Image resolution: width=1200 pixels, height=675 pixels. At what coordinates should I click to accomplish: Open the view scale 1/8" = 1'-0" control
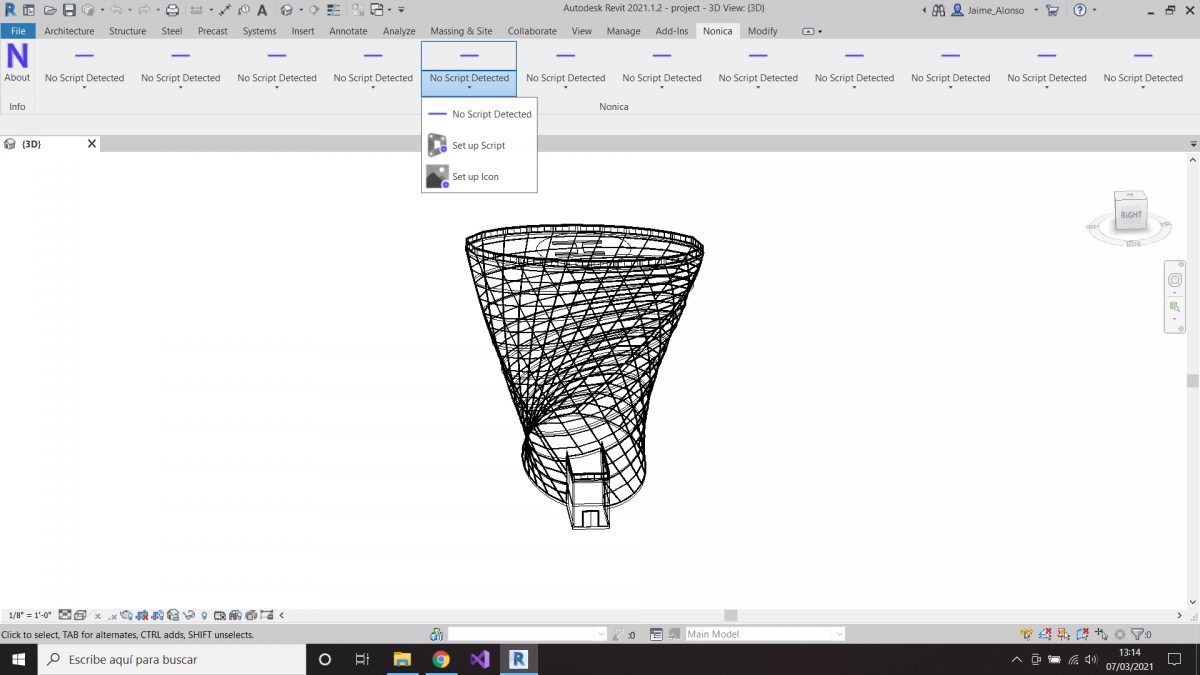tap(30, 615)
